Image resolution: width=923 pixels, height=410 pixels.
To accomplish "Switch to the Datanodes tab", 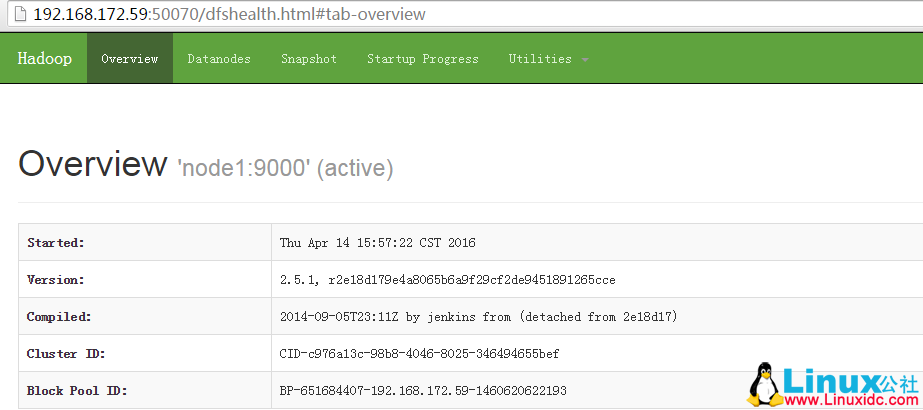I will click(219, 59).
